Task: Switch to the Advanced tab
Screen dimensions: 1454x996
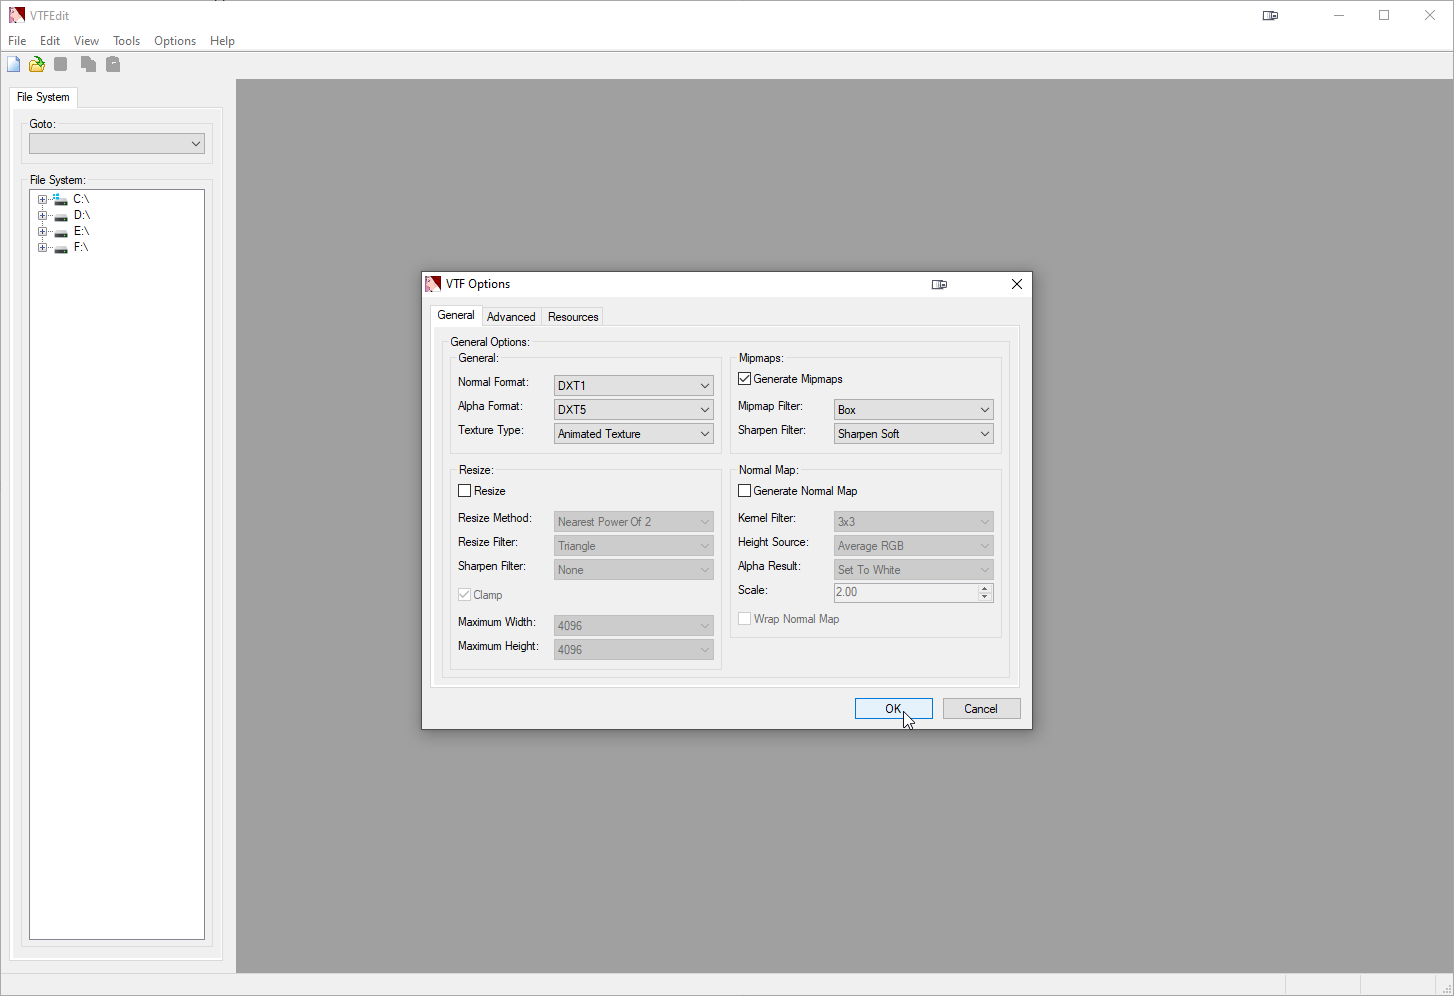Action: 511,317
